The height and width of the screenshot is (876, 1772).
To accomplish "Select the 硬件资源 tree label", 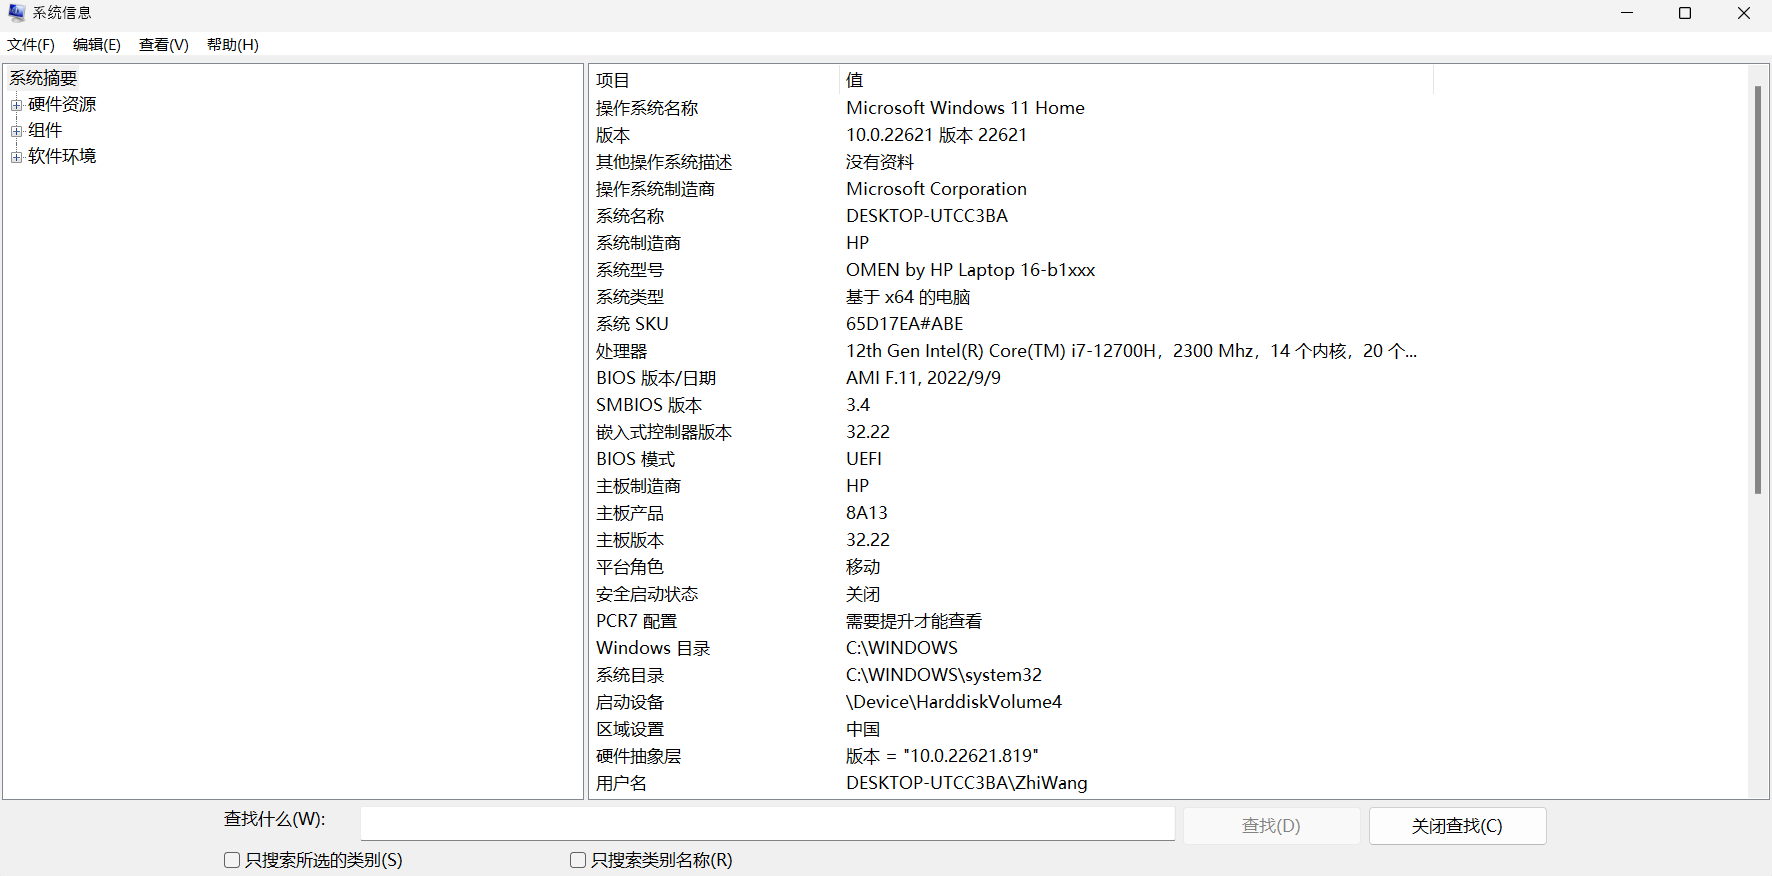I will (x=62, y=104).
